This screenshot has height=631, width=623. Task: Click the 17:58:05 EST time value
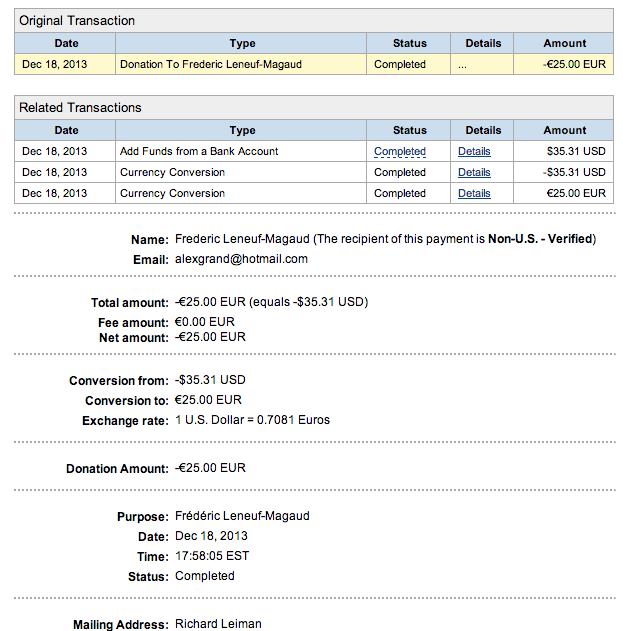point(212,556)
